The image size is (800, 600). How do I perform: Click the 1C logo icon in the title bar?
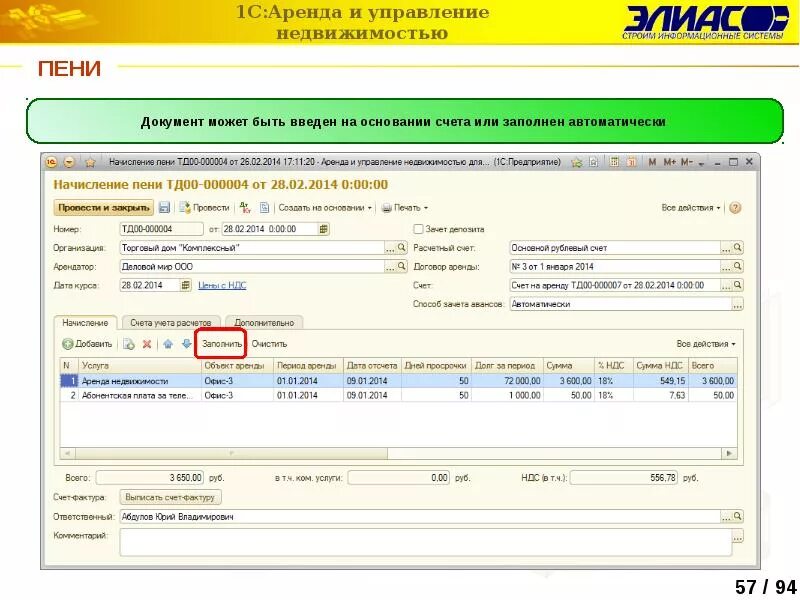click(52, 162)
